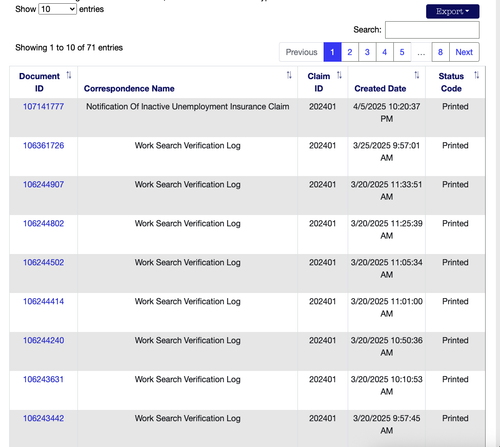Open document 106244907
This screenshot has width=500, height=447.
tap(43, 185)
